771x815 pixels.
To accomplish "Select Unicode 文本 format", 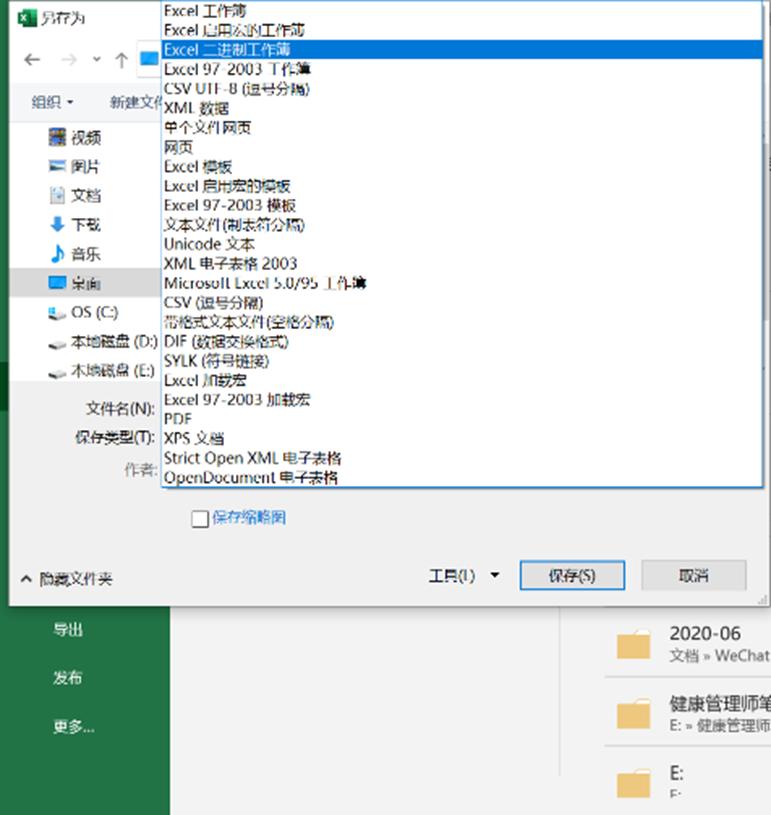I will pos(462,244).
